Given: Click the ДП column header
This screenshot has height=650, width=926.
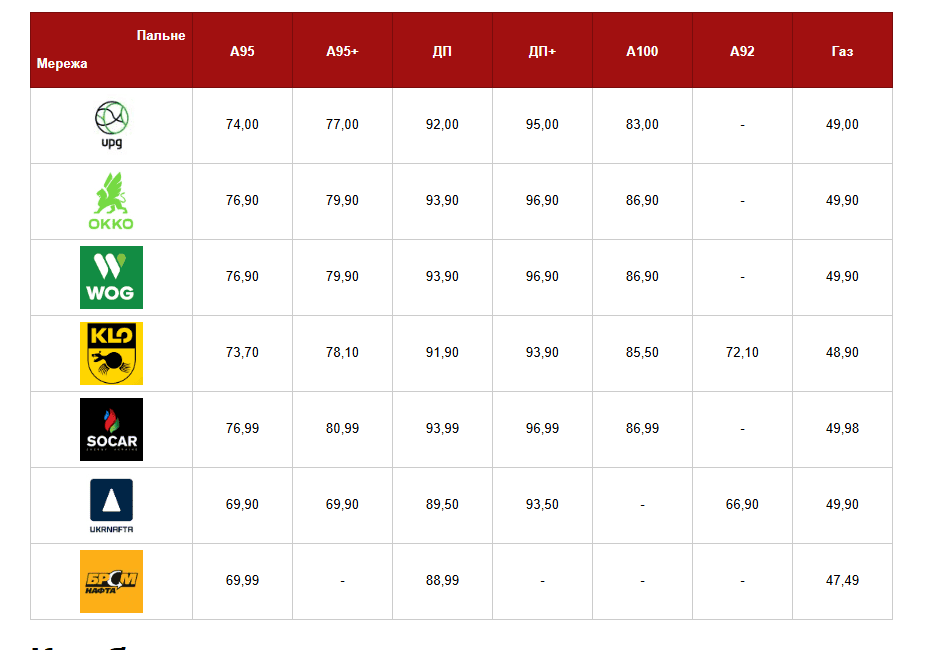Looking at the screenshot, I should pos(442,51).
